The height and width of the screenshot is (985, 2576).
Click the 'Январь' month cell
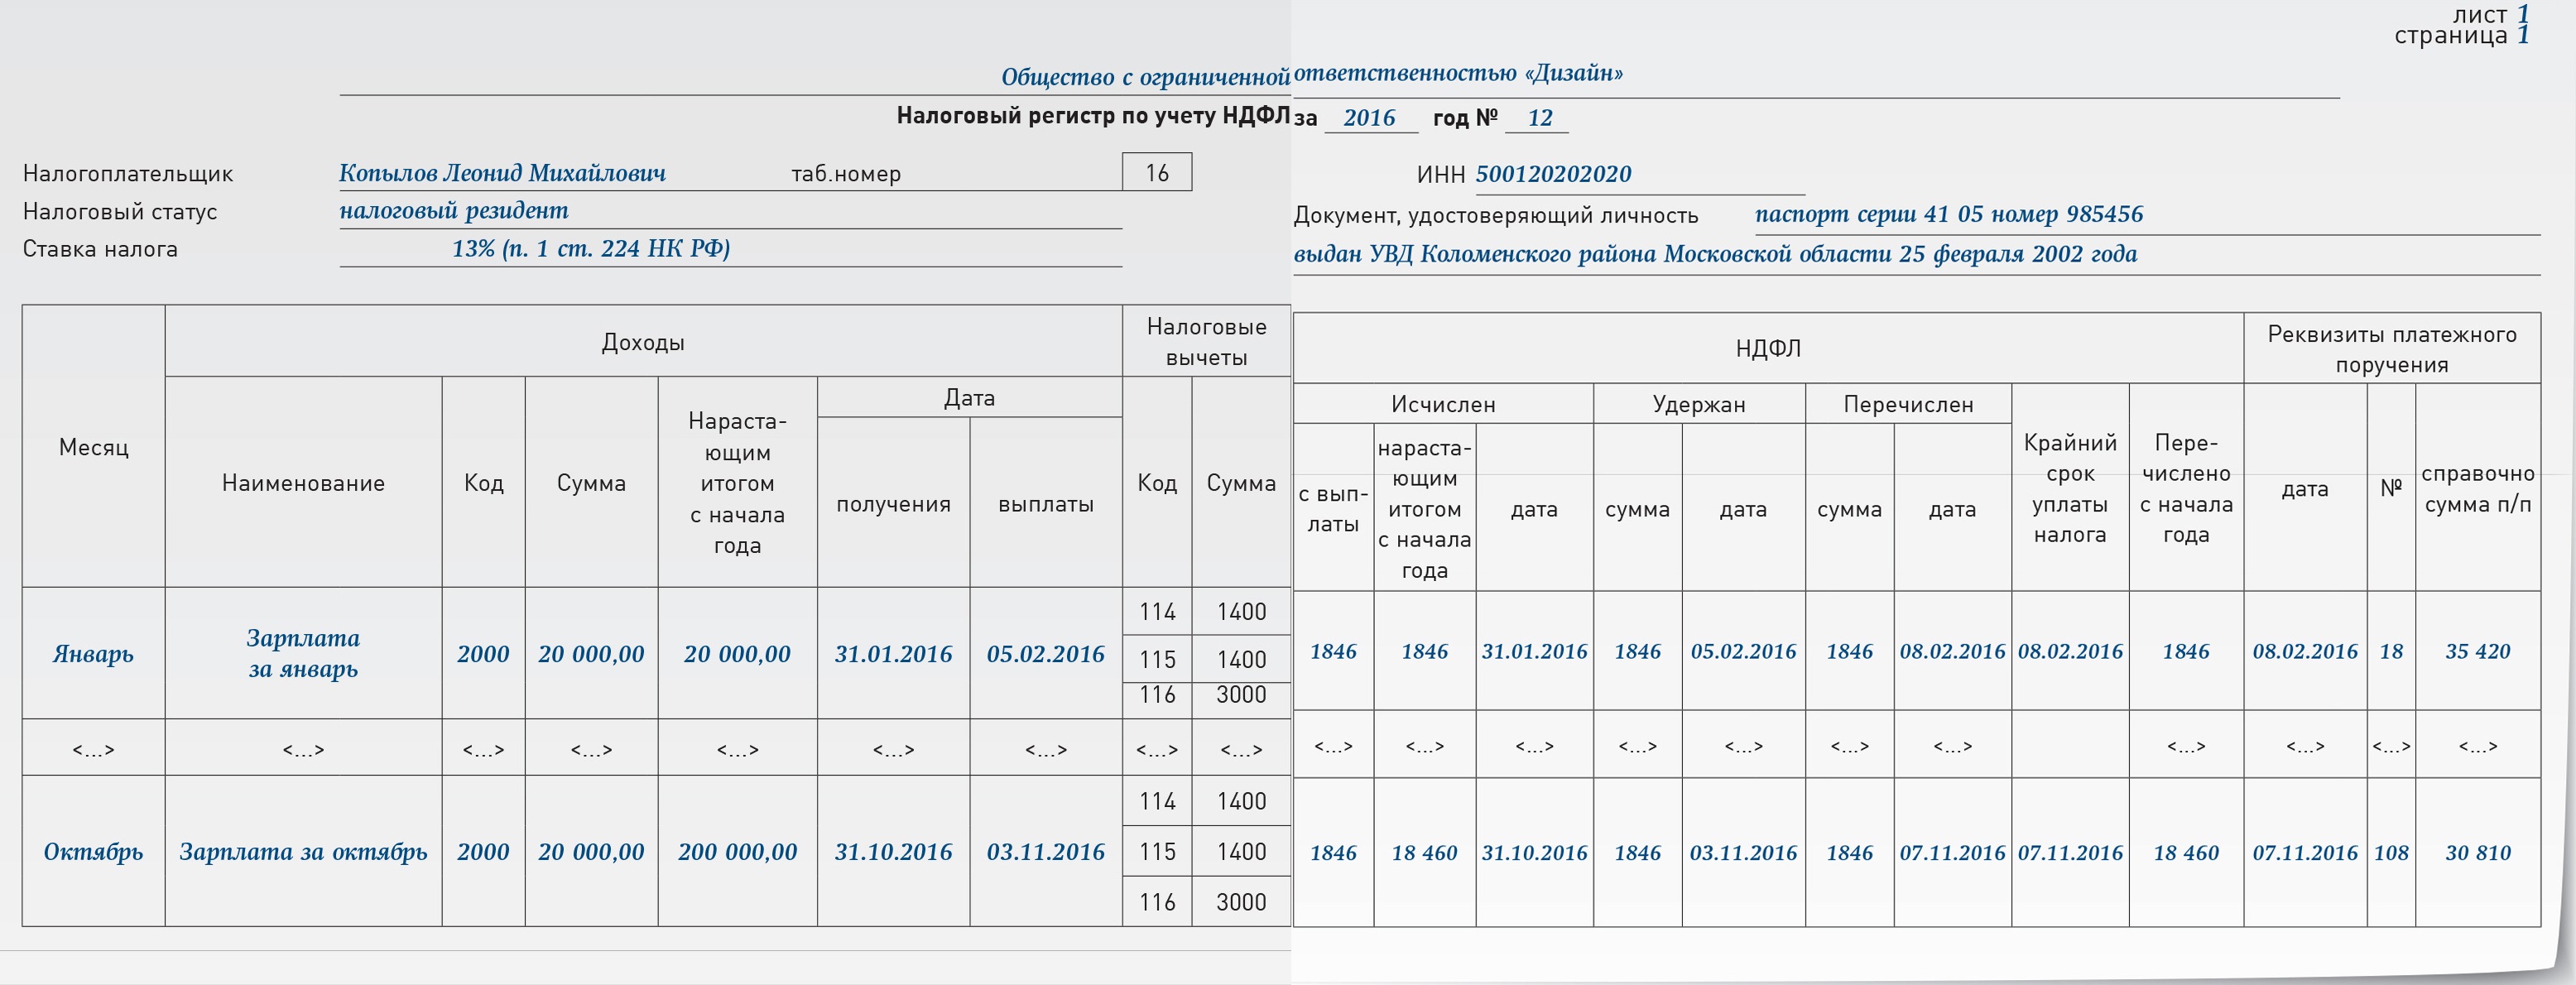pyautogui.click(x=93, y=654)
